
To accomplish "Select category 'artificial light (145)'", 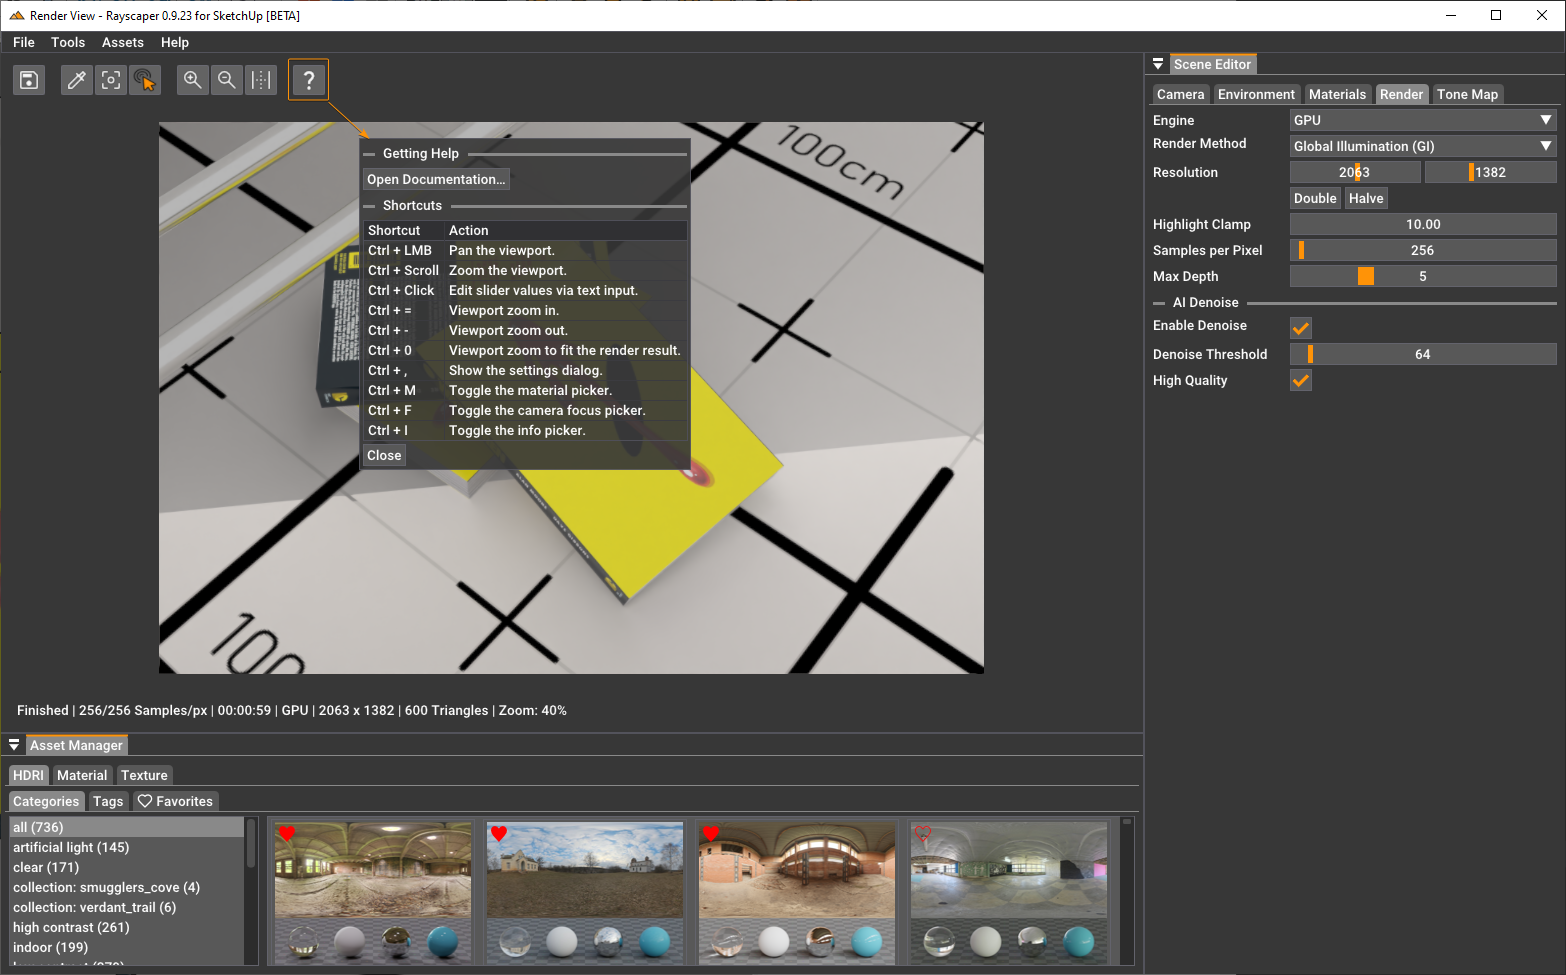I will (x=126, y=847).
